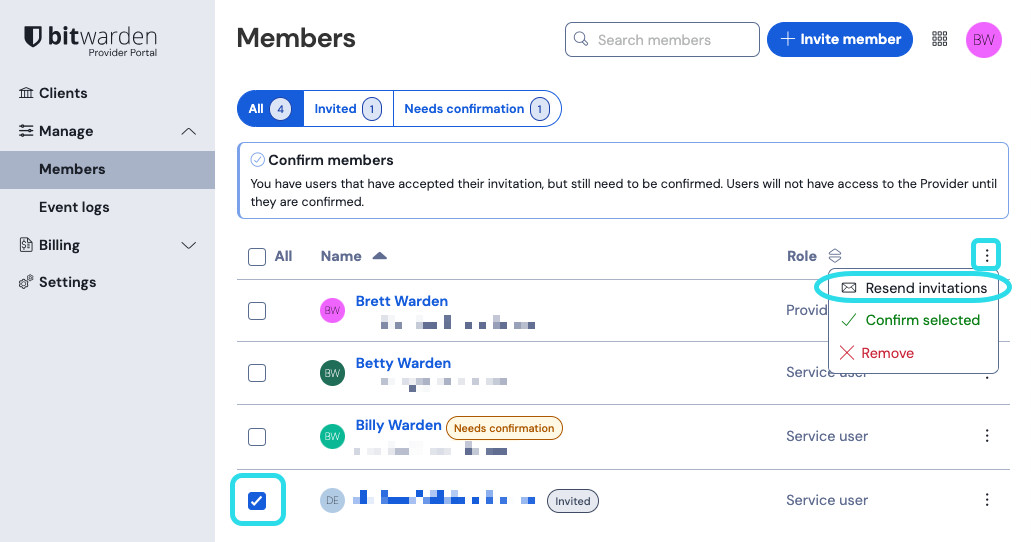Uncheck the invited user's checkbox
The image size is (1031, 542).
coord(257,500)
